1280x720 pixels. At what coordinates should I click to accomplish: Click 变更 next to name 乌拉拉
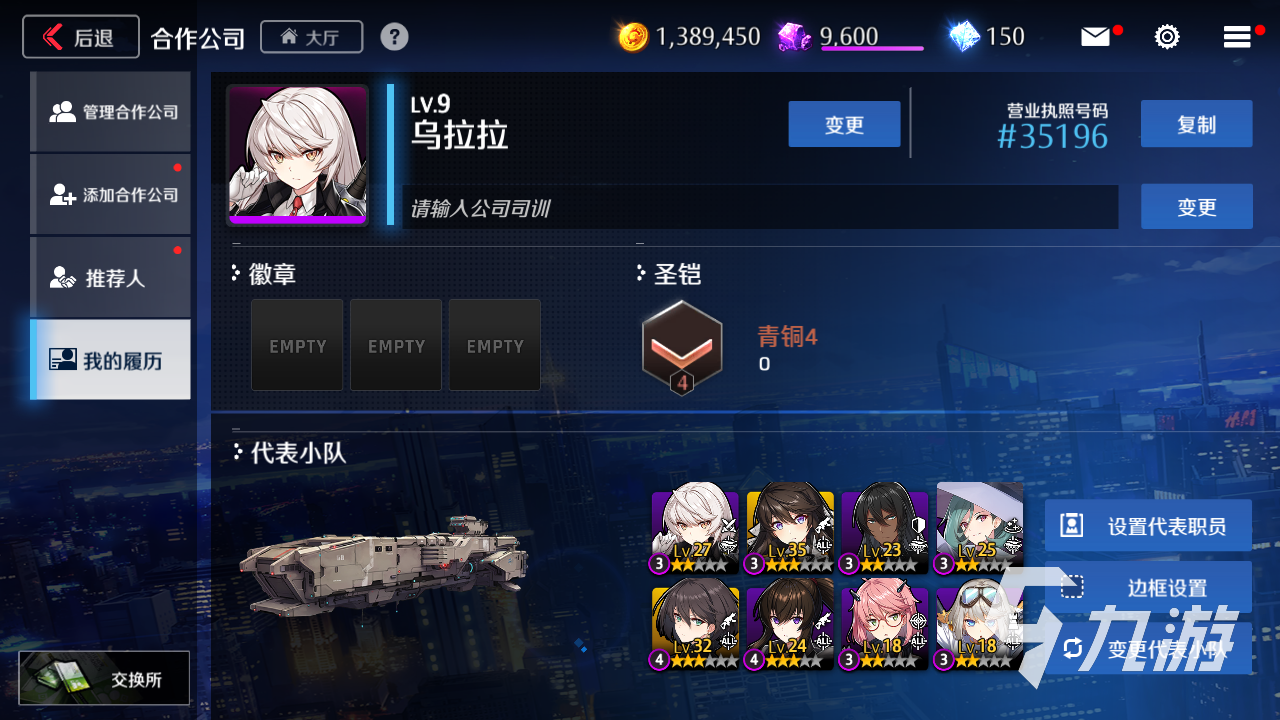844,124
